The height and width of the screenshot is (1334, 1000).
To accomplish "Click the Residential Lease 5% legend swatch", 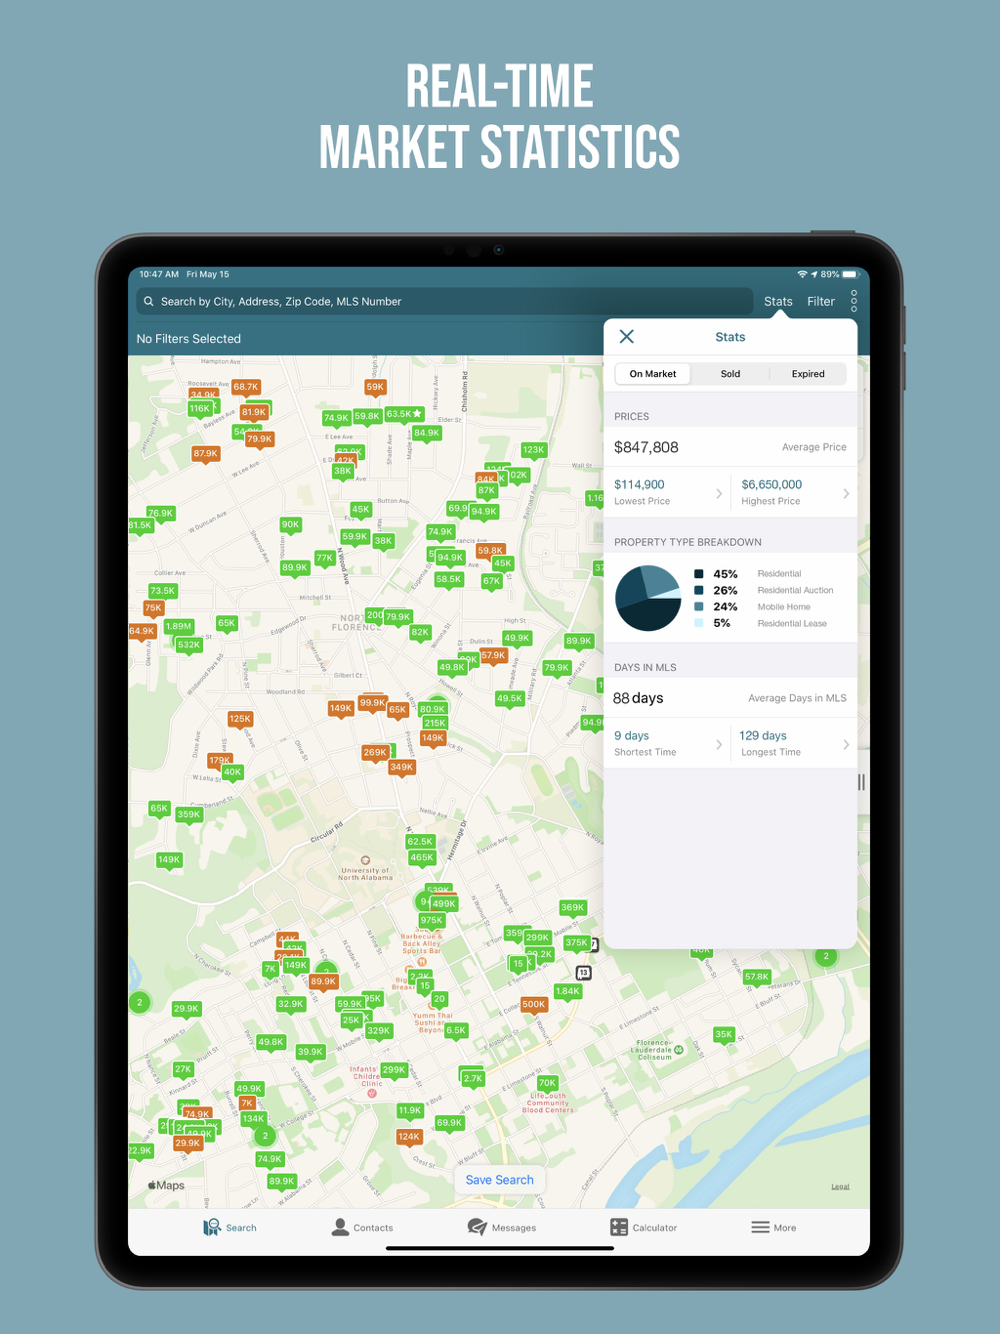I will tap(699, 623).
